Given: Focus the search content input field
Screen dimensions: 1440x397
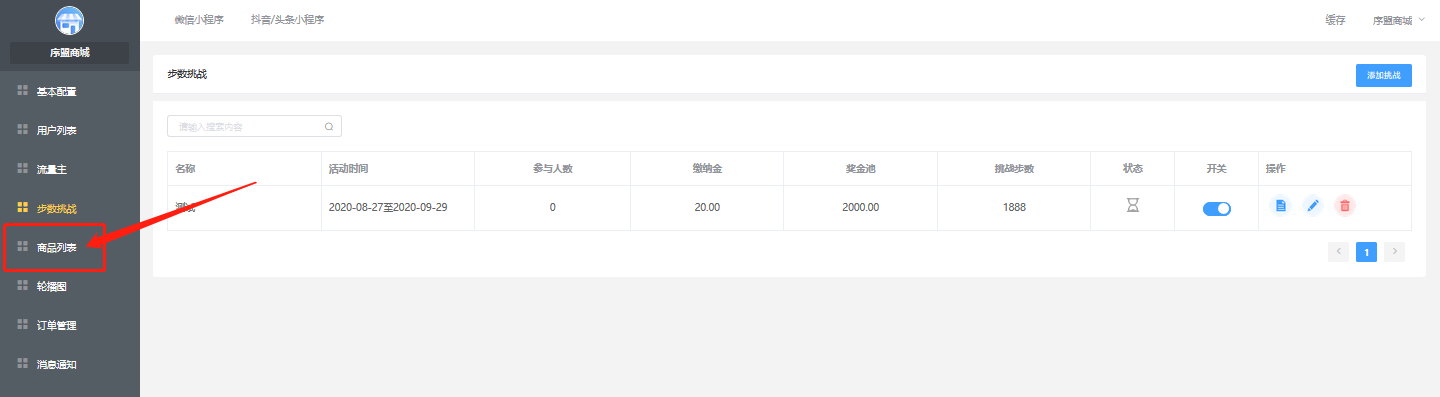Looking at the screenshot, I should click(254, 126).
